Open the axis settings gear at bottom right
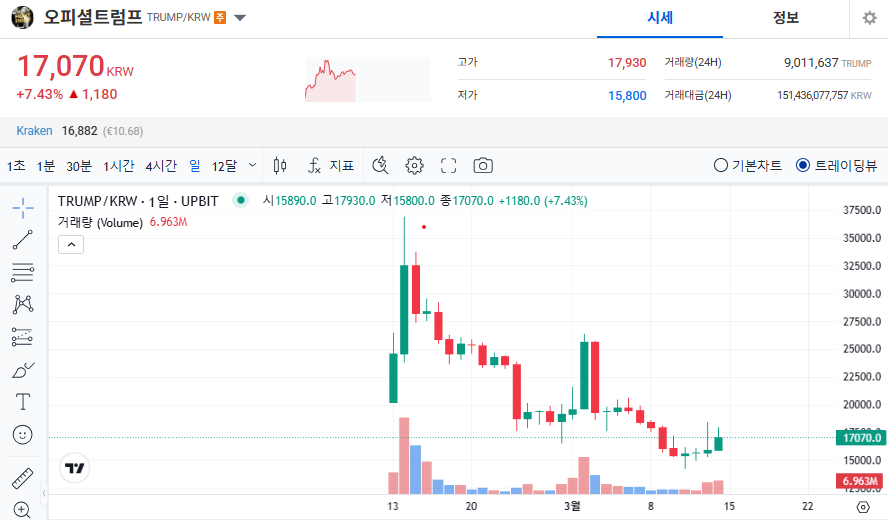 click(863, 507)
